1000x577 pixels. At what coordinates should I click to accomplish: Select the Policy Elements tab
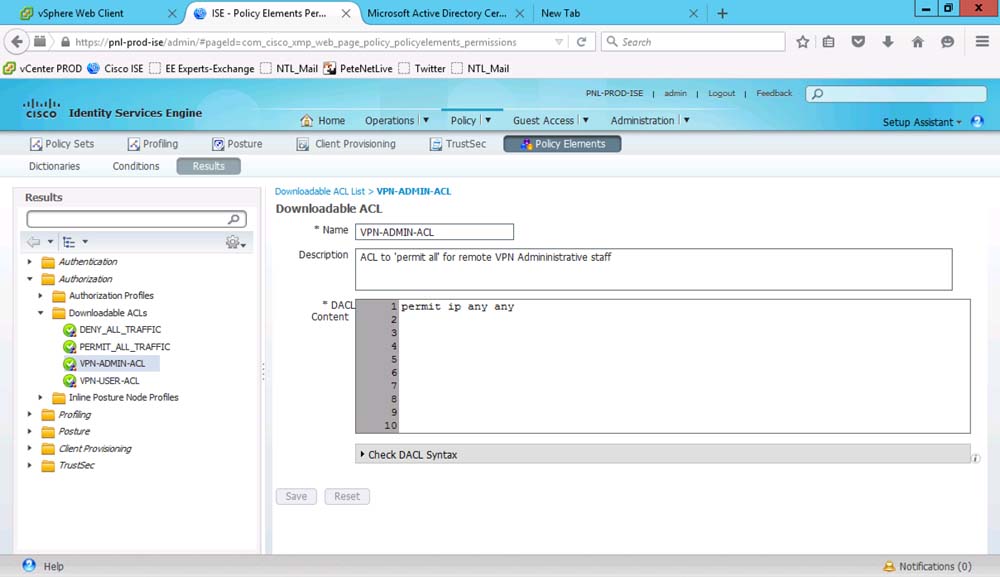[562, 144]
